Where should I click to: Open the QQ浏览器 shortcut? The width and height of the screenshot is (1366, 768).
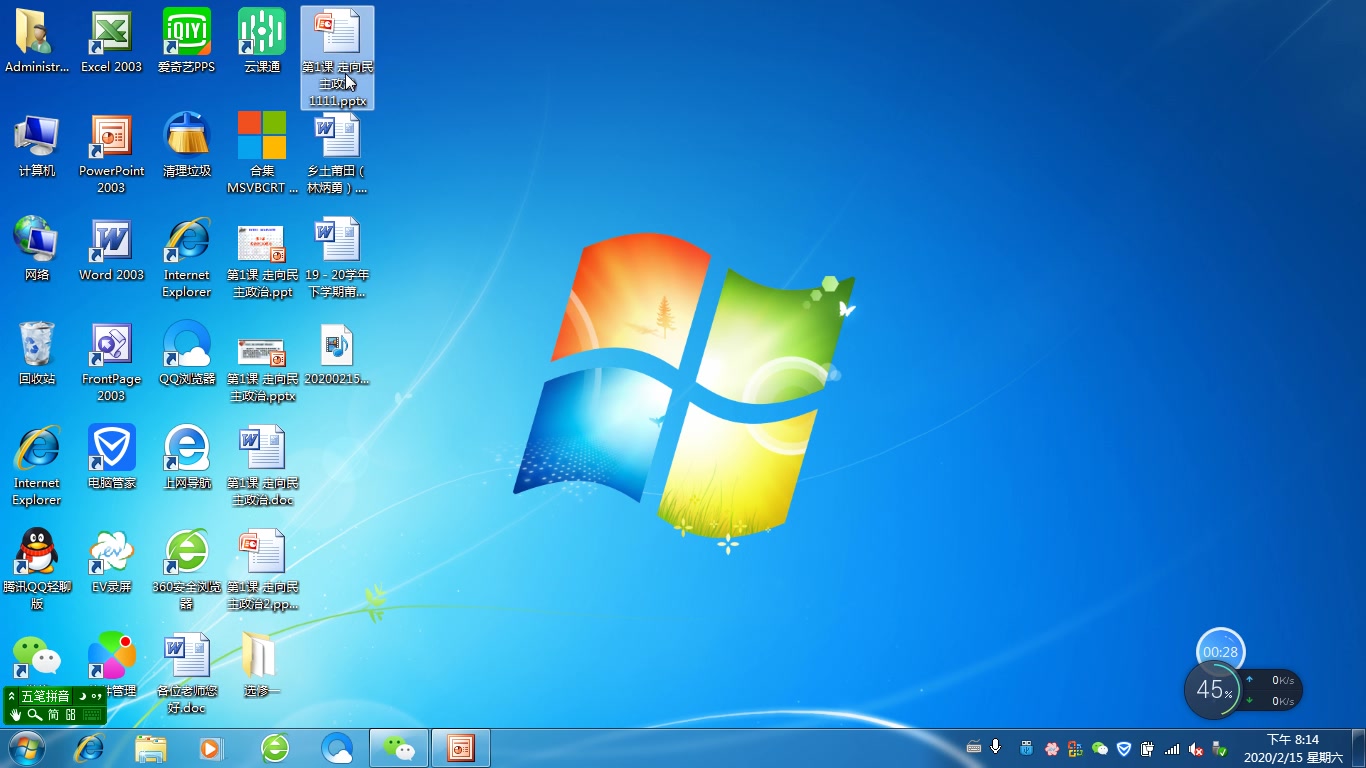pyautogui.click(x=187, y=353)
